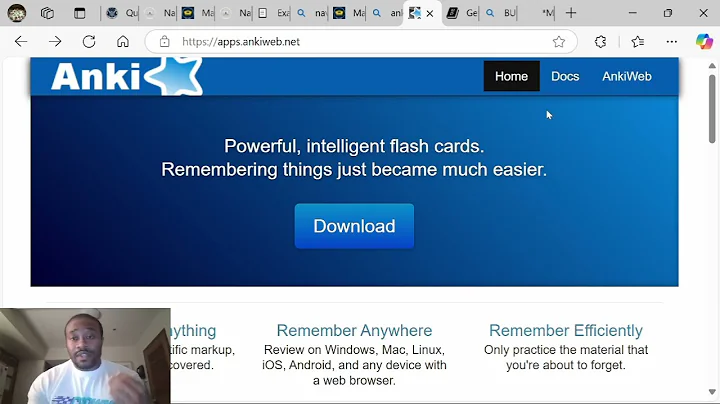
Task: Open the Workspaces icon
Action: click(x=47, y=13)
